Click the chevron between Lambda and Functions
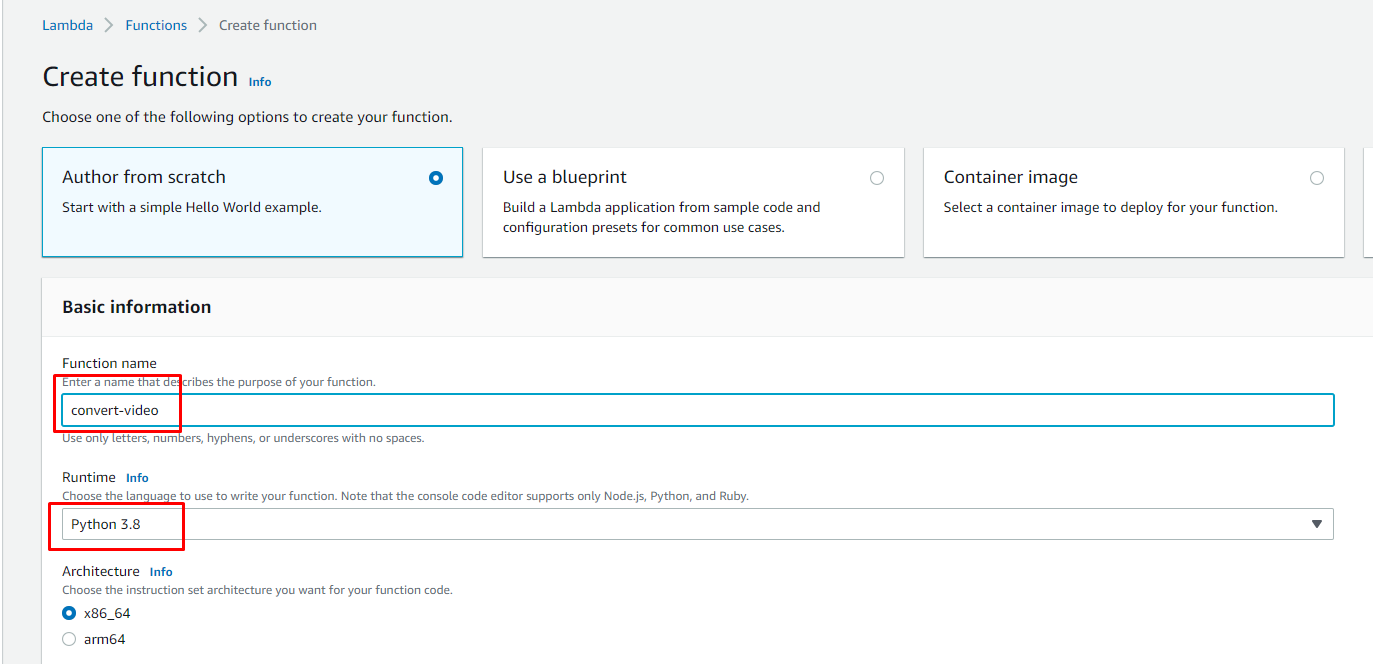 [109, 26]
